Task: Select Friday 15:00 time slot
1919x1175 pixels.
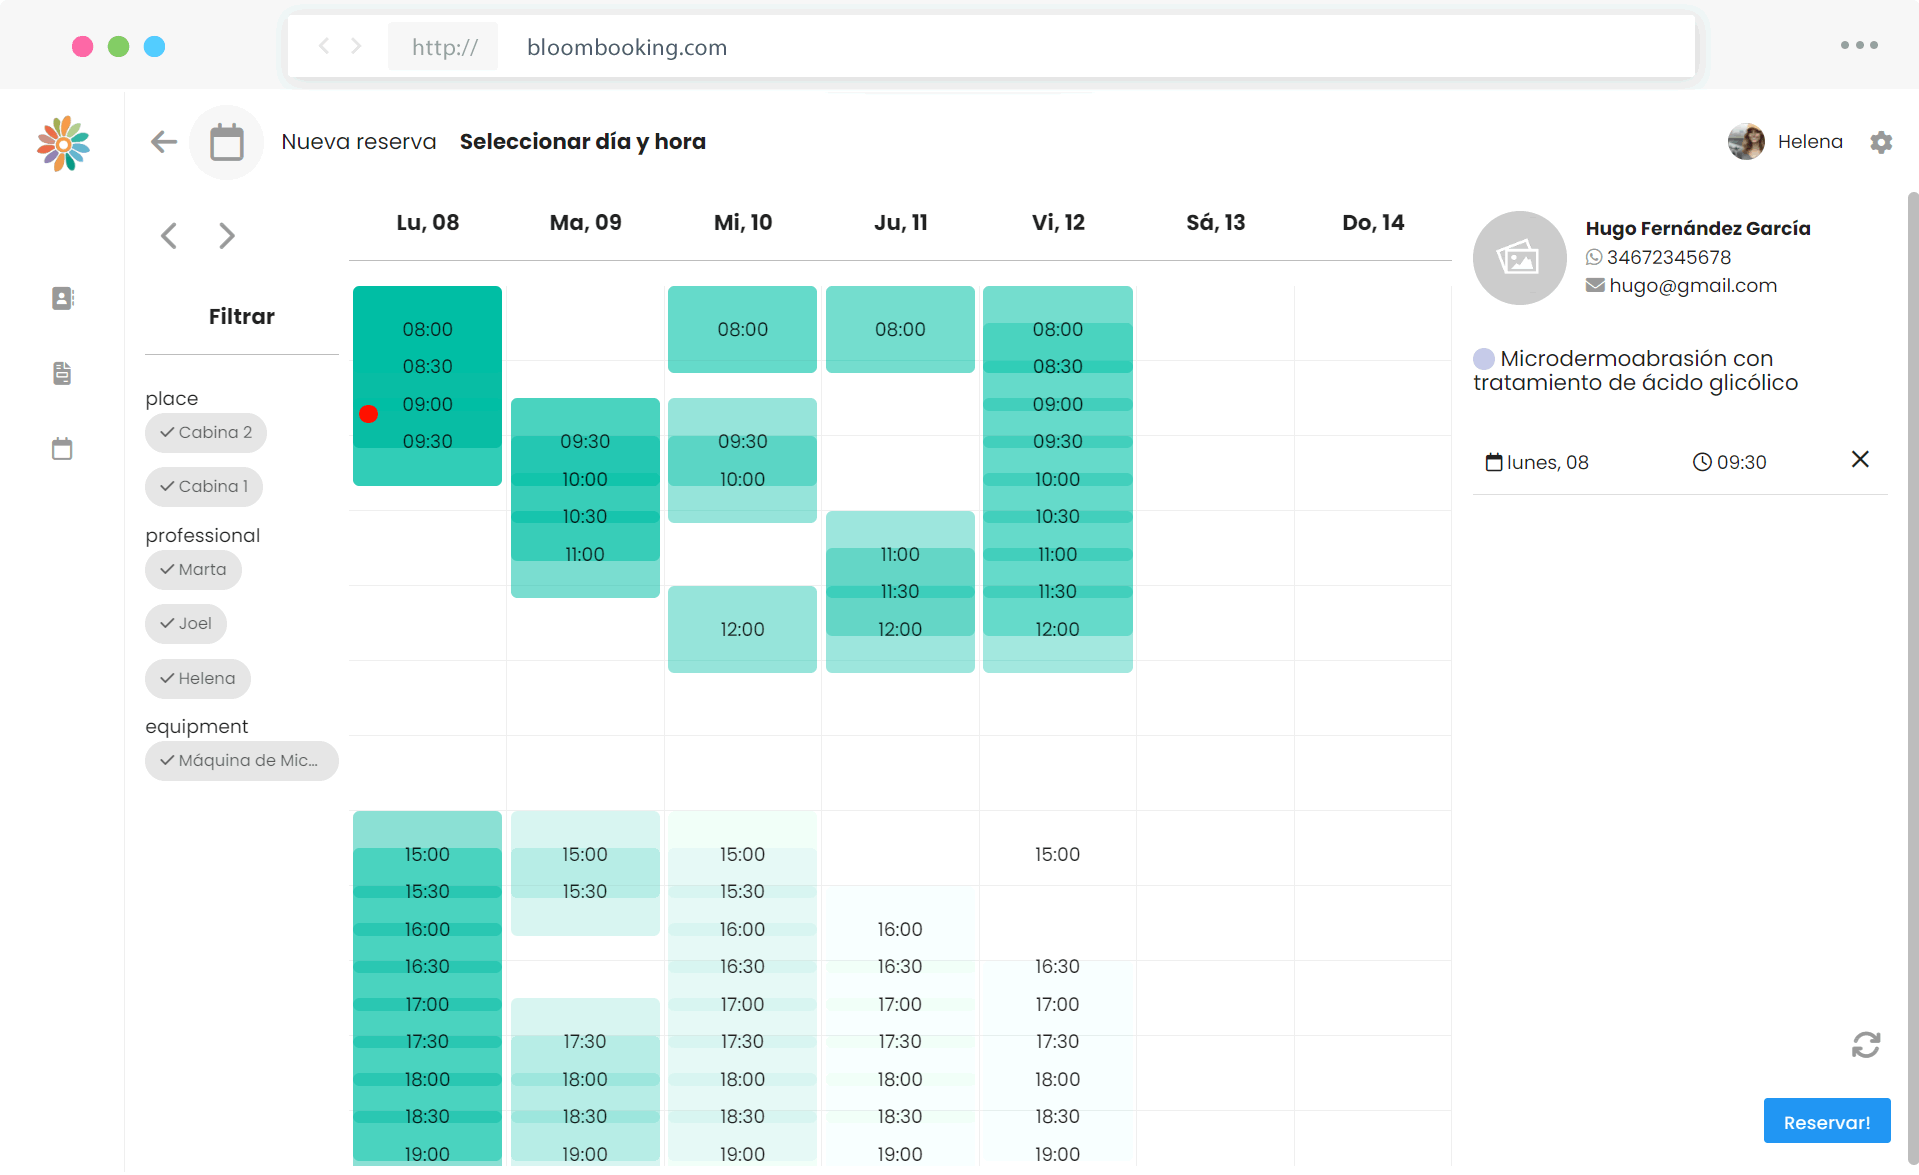Action: pyautogui.click(x=1058, y=854)
